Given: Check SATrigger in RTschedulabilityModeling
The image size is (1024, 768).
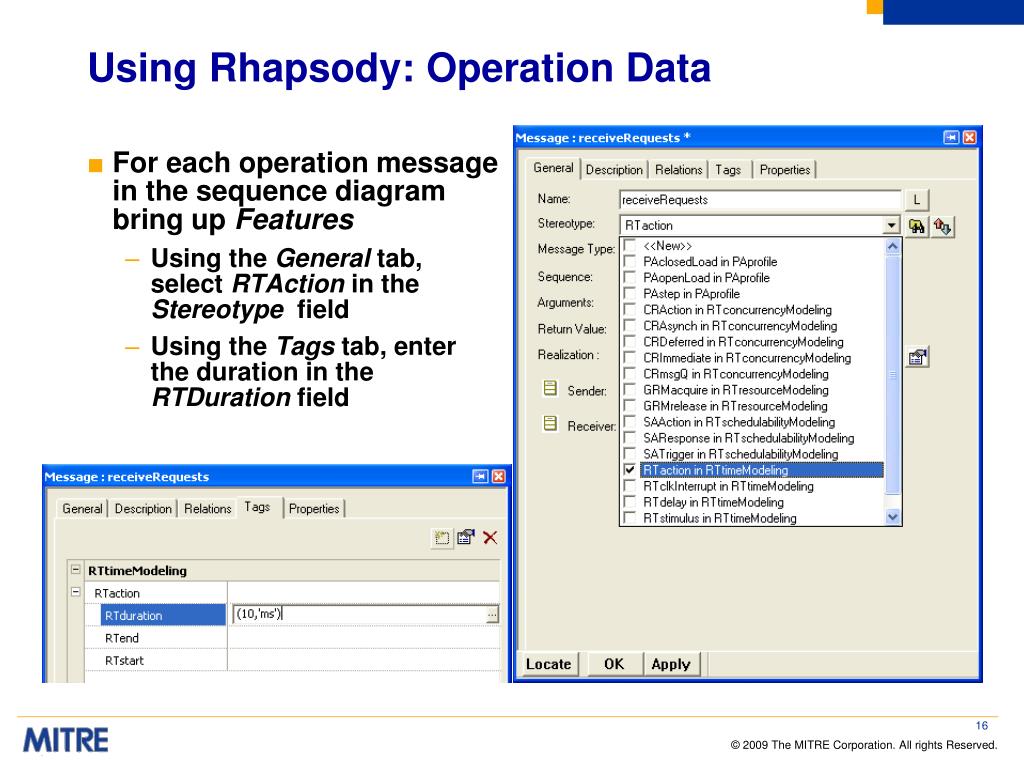Looking at the screenshot, I should [630, 454].
